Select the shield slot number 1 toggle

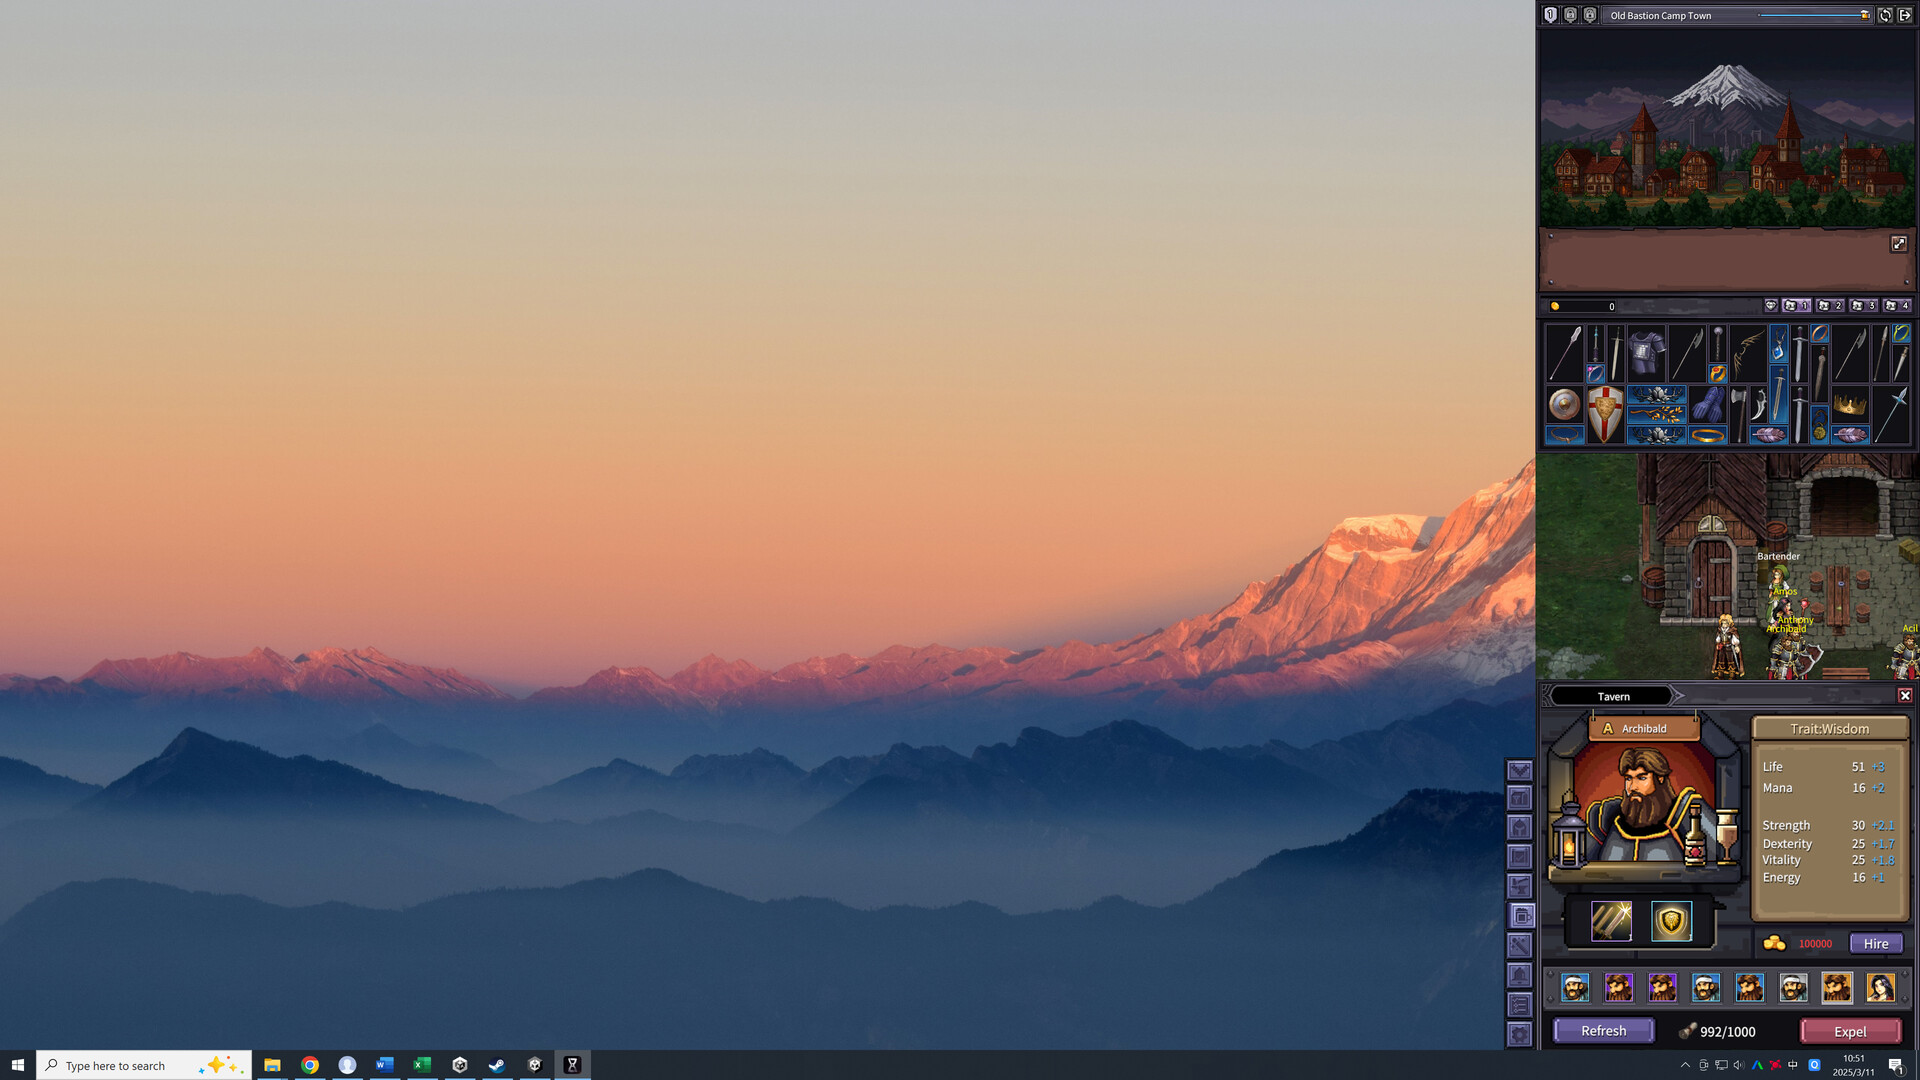click(1550, 15)
